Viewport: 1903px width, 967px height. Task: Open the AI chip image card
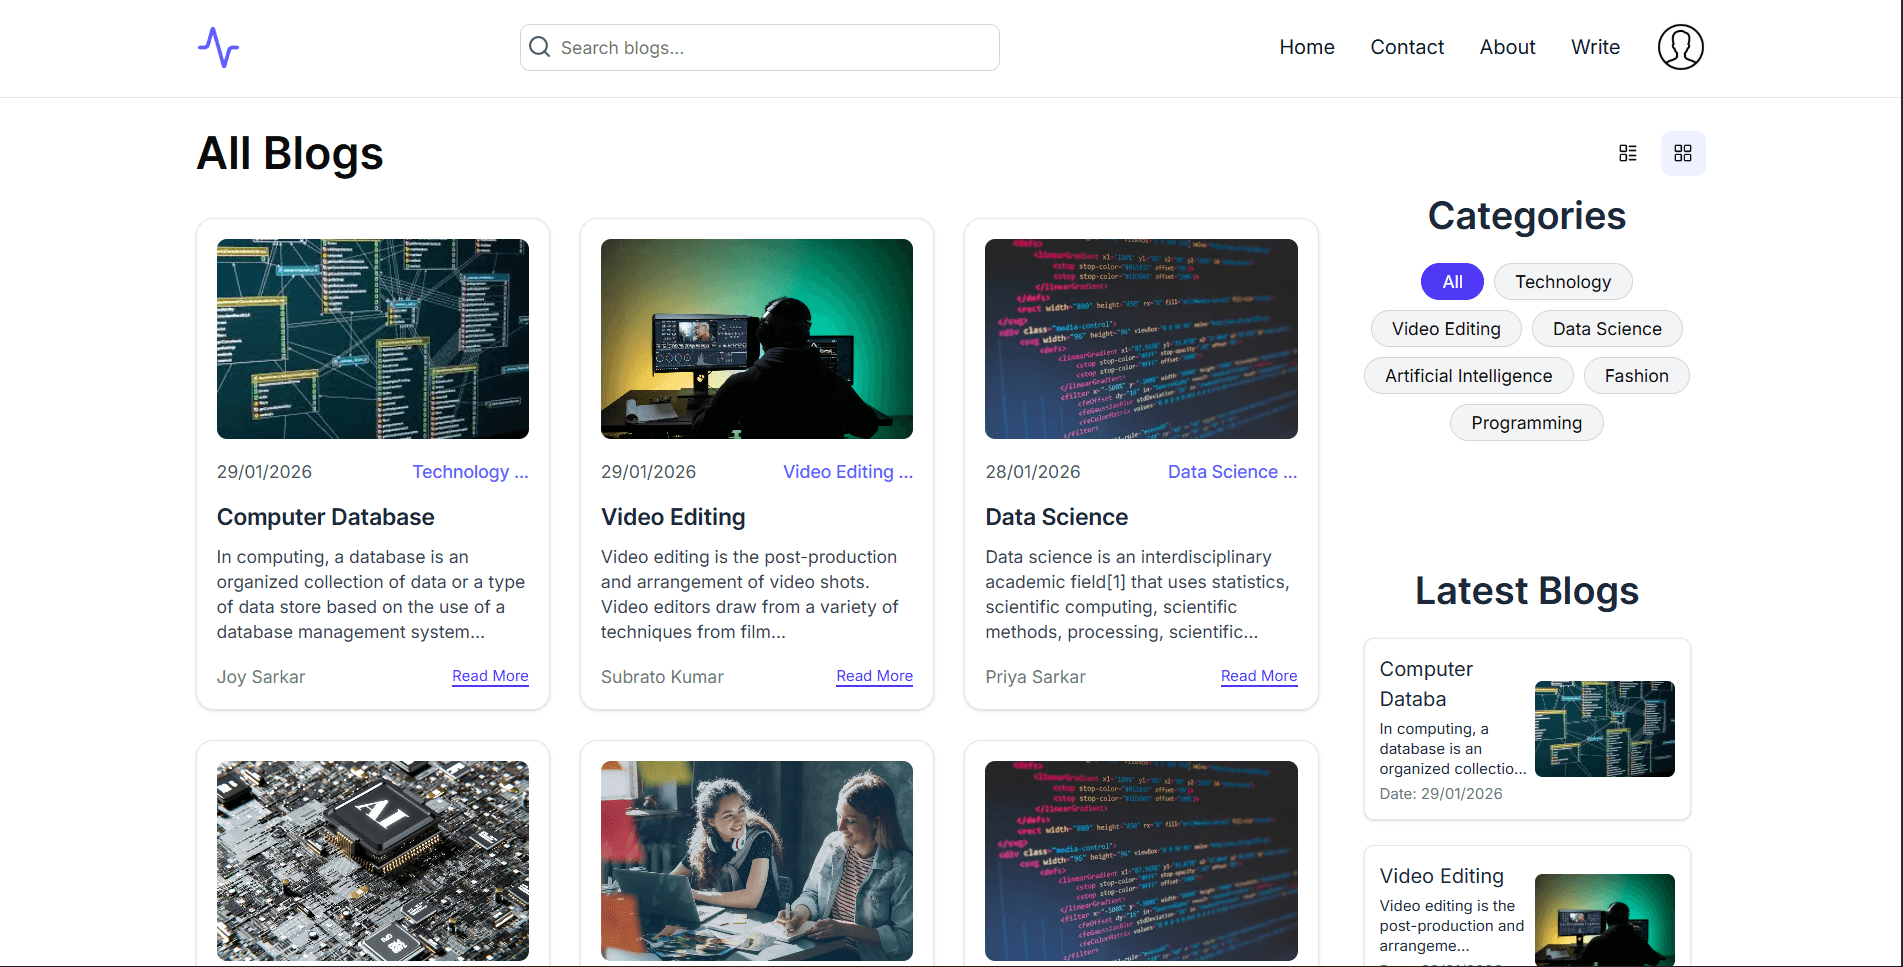pos(373,861)
